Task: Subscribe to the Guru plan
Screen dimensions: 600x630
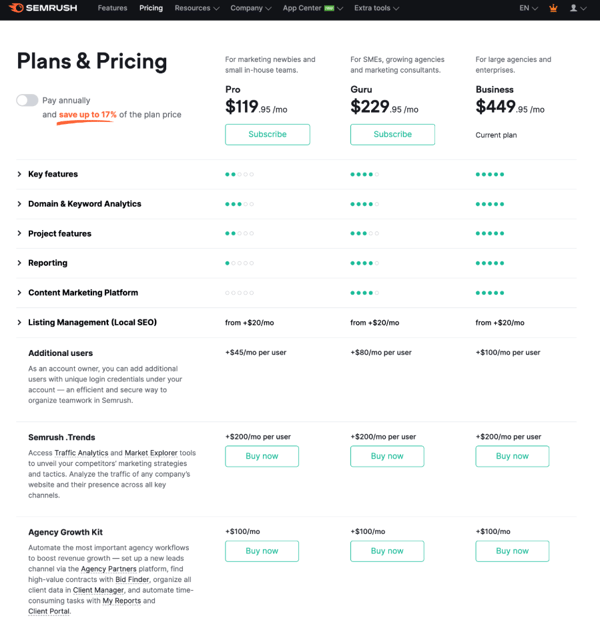Action: (392, 134)
